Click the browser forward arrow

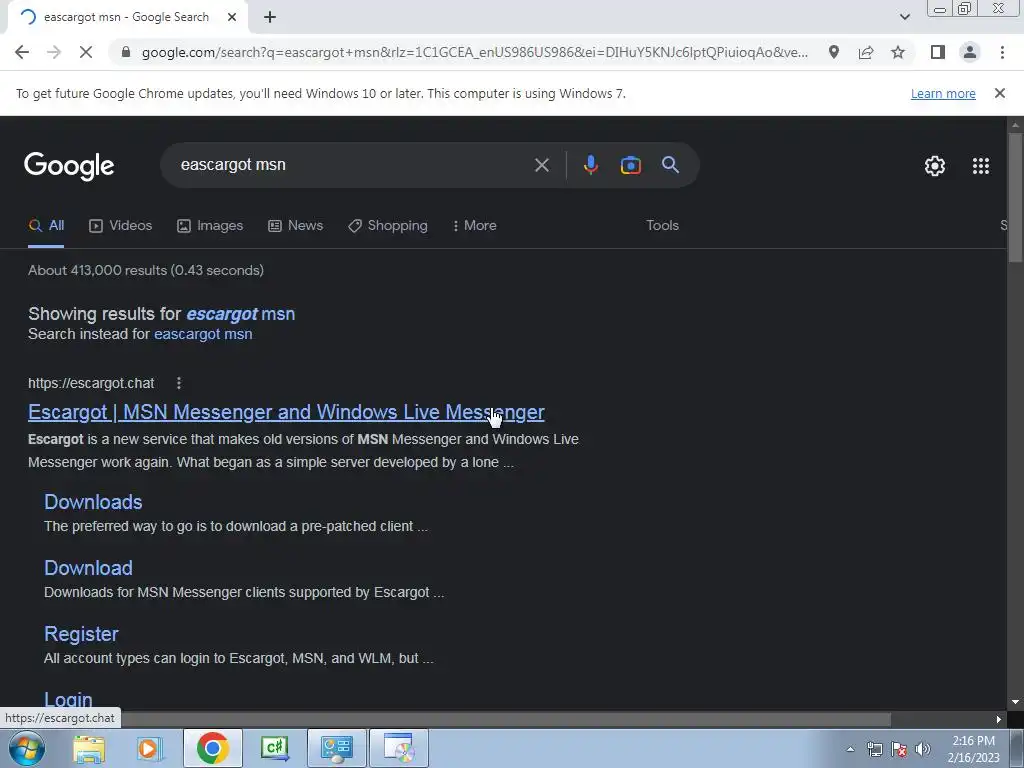pos(54,52)
